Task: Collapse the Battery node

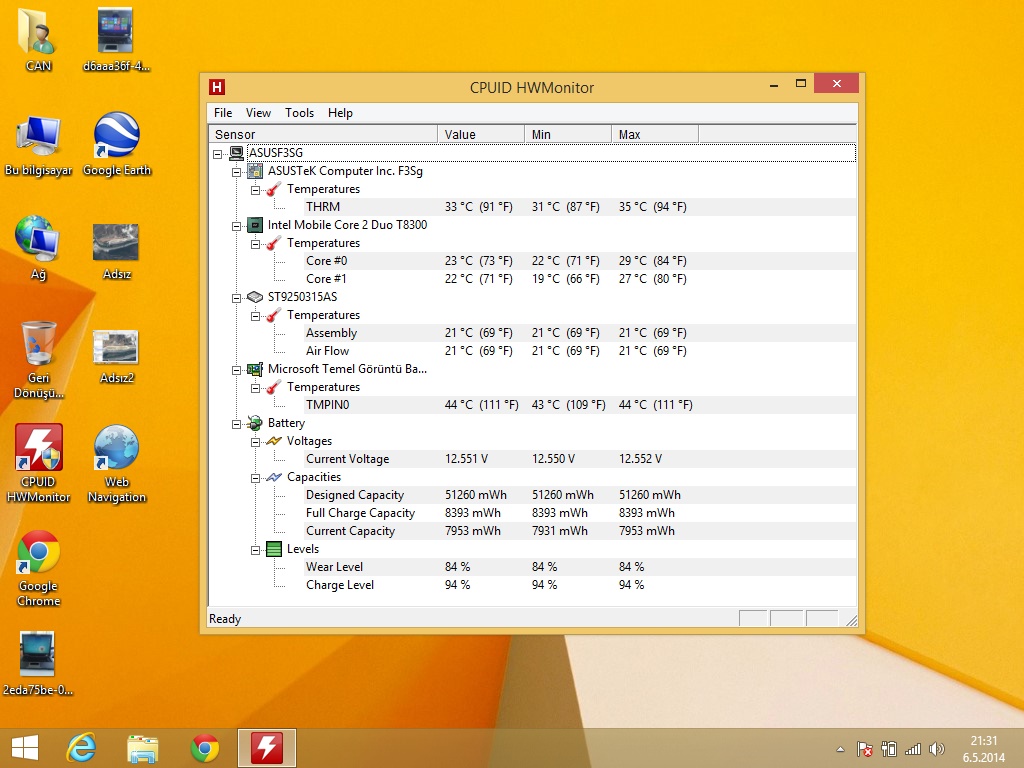Action: [236, 424]
